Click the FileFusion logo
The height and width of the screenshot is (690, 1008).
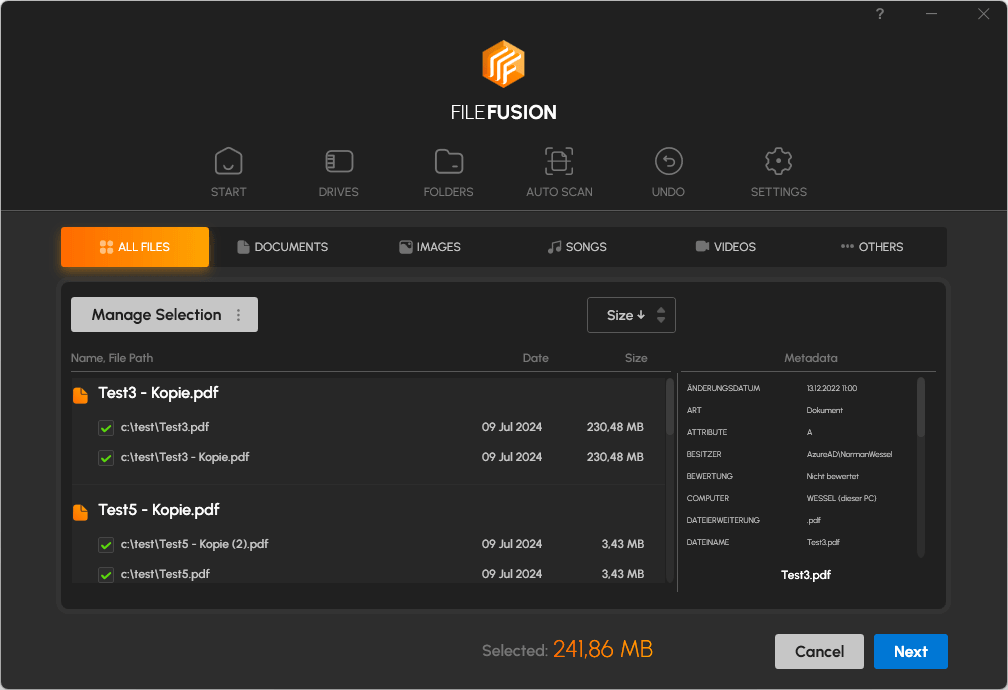coord(504,64)
